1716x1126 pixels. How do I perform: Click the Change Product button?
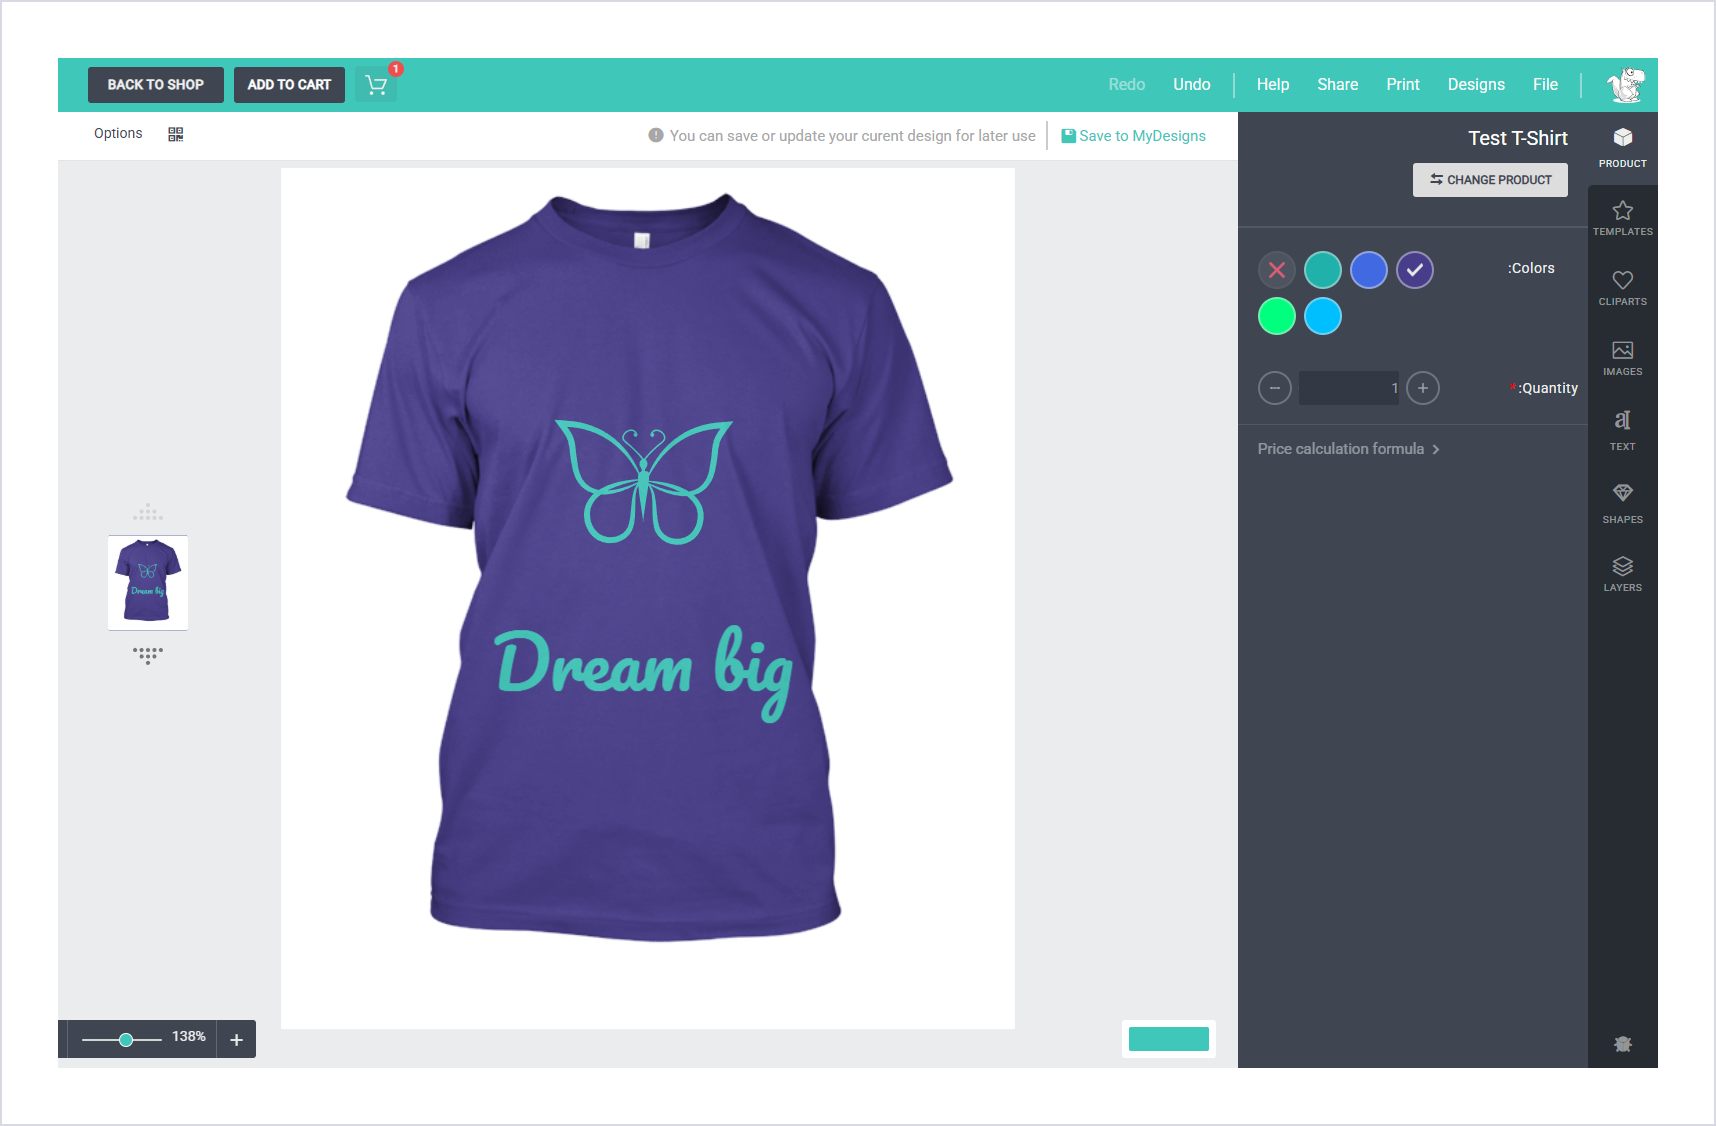[x=1490, y=180]
